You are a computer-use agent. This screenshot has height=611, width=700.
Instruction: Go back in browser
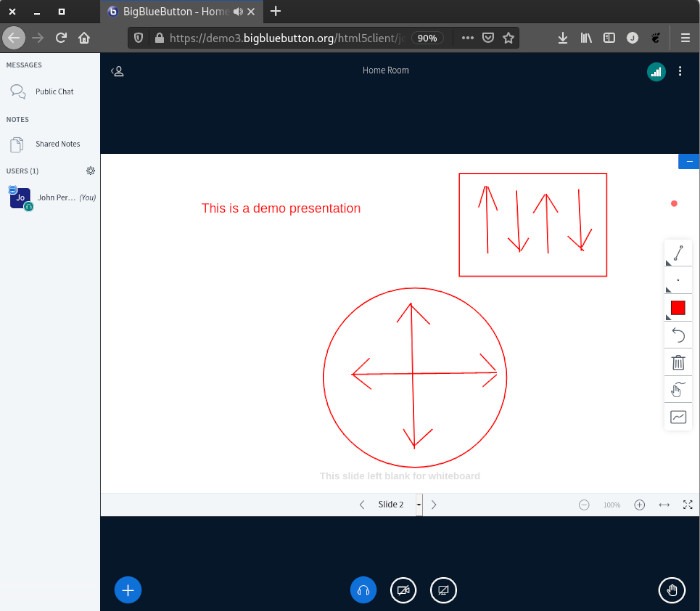tap(14, 38)
